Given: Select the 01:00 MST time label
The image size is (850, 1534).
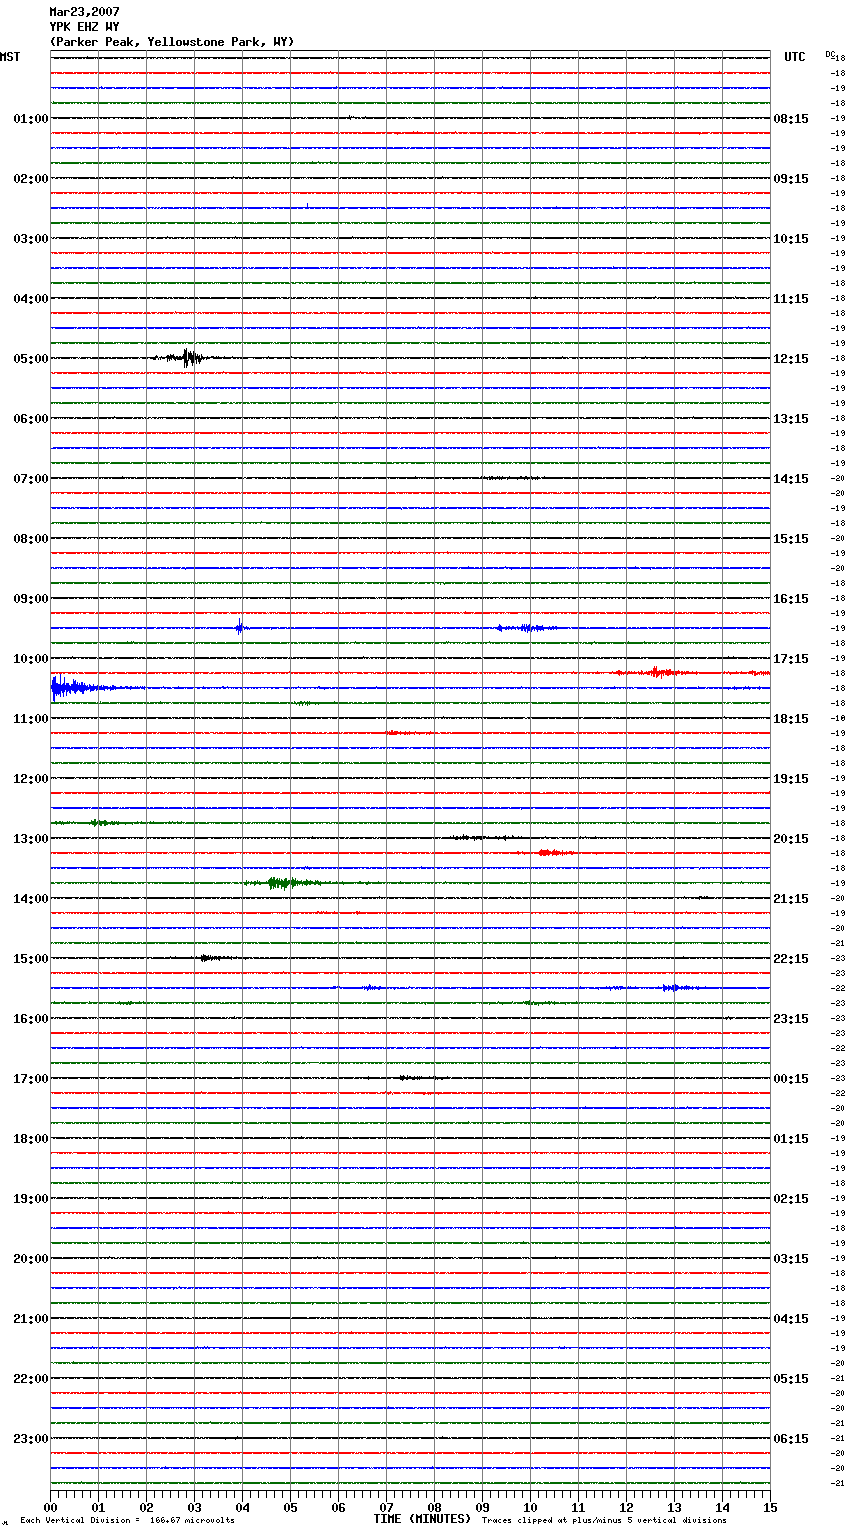Looking at the screenshot, I should (31, 119).
